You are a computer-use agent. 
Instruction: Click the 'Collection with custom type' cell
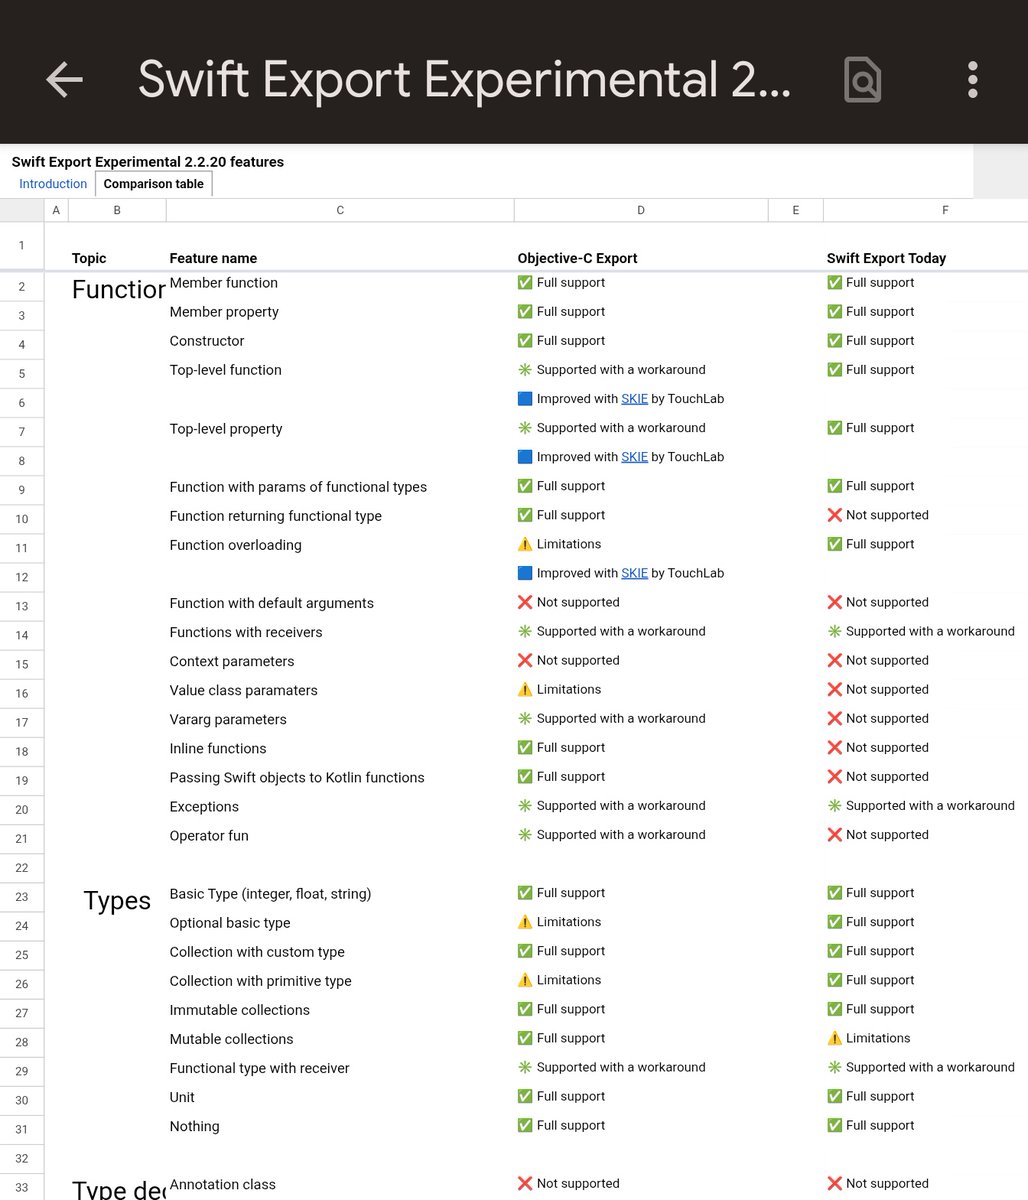coord(257,952)
